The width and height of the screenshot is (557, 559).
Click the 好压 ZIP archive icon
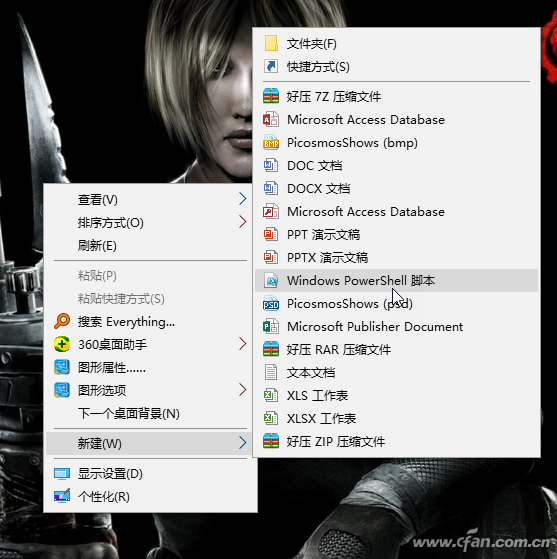tap(271, 441)
